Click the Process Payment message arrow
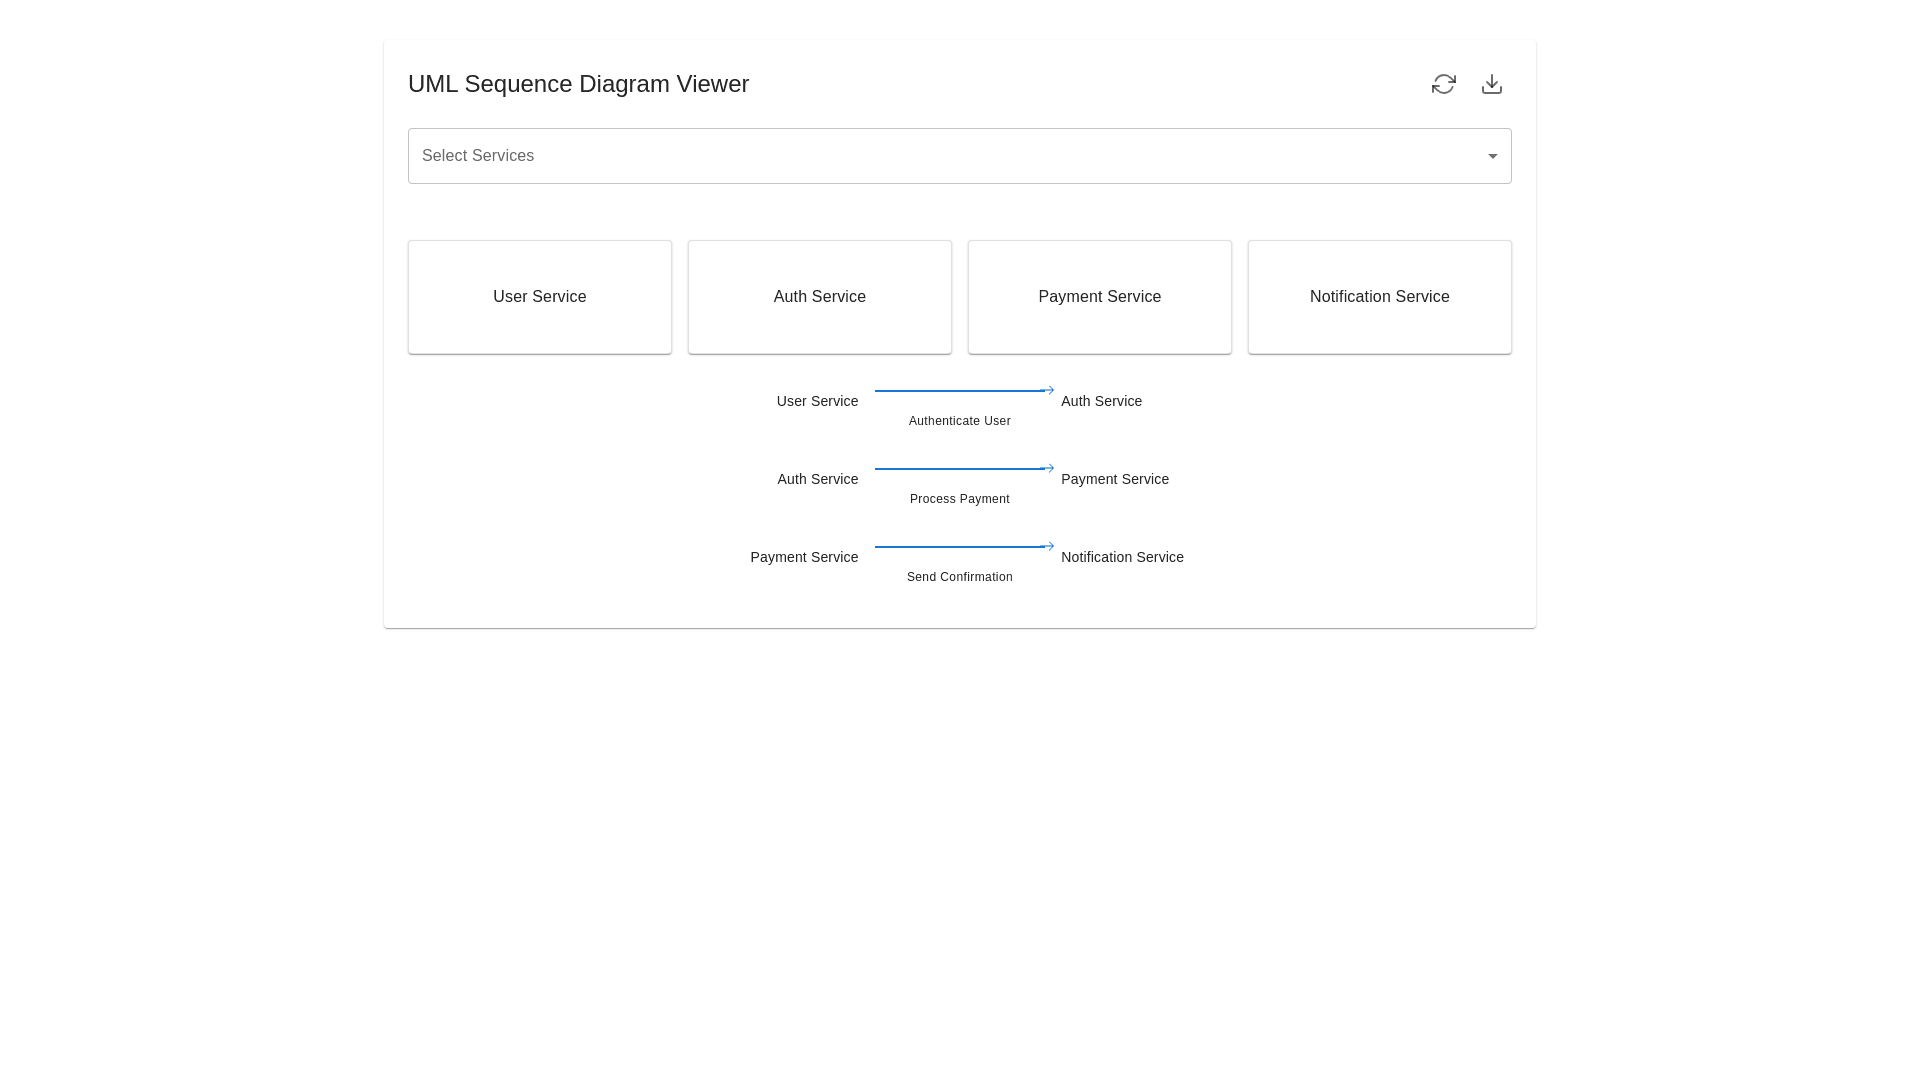The width and height of the screenshot is (1920, 1080). point(960,468)
